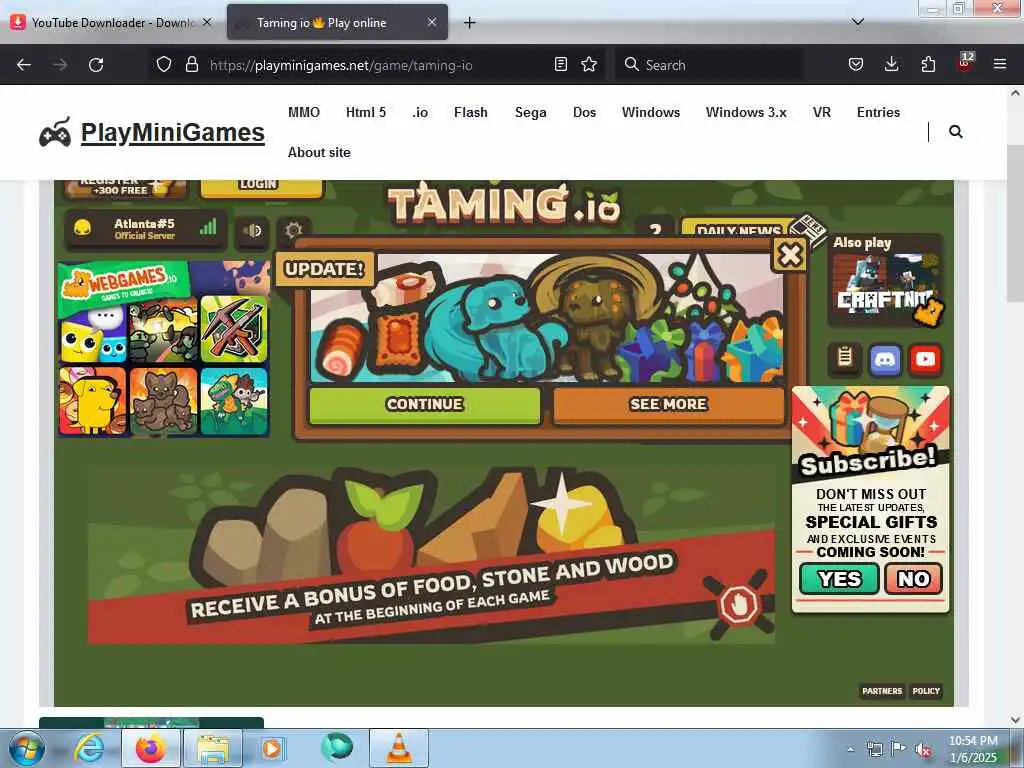
Task: Open the Sega menu item
Action: 530,112
